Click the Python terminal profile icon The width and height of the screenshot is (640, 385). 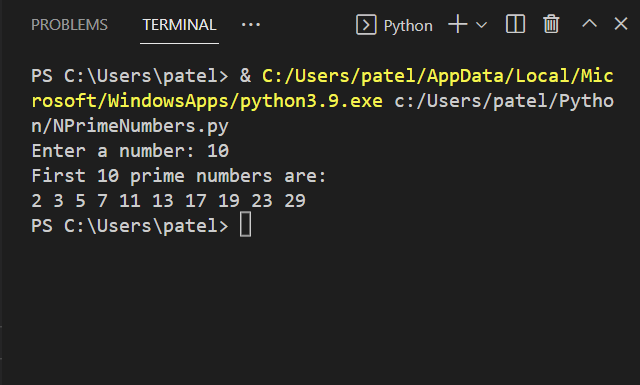point(366,25)
